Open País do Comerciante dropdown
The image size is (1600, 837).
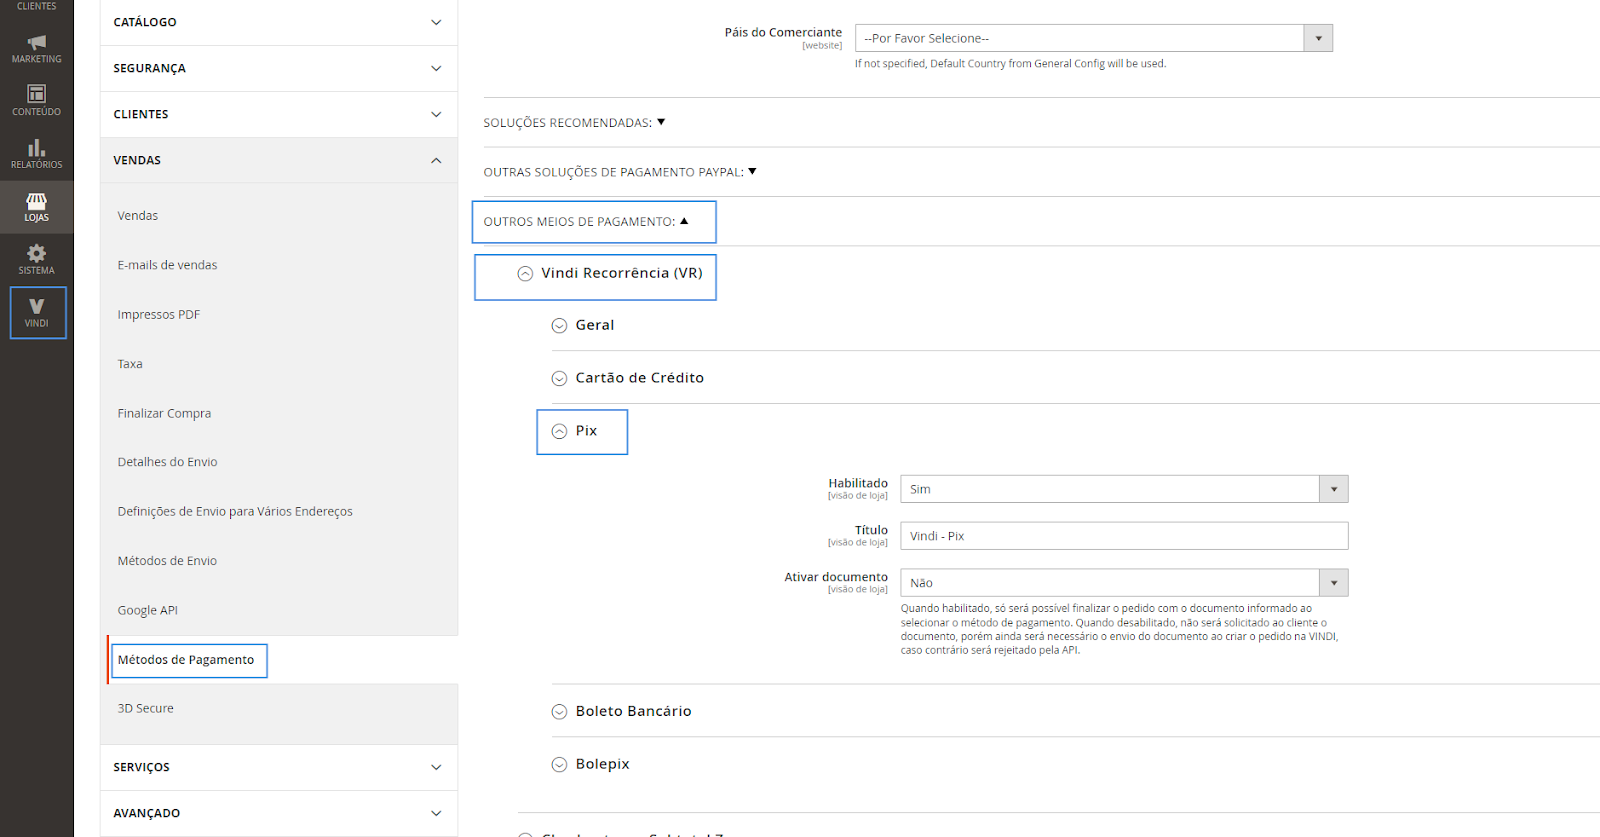click(1092, 38)
